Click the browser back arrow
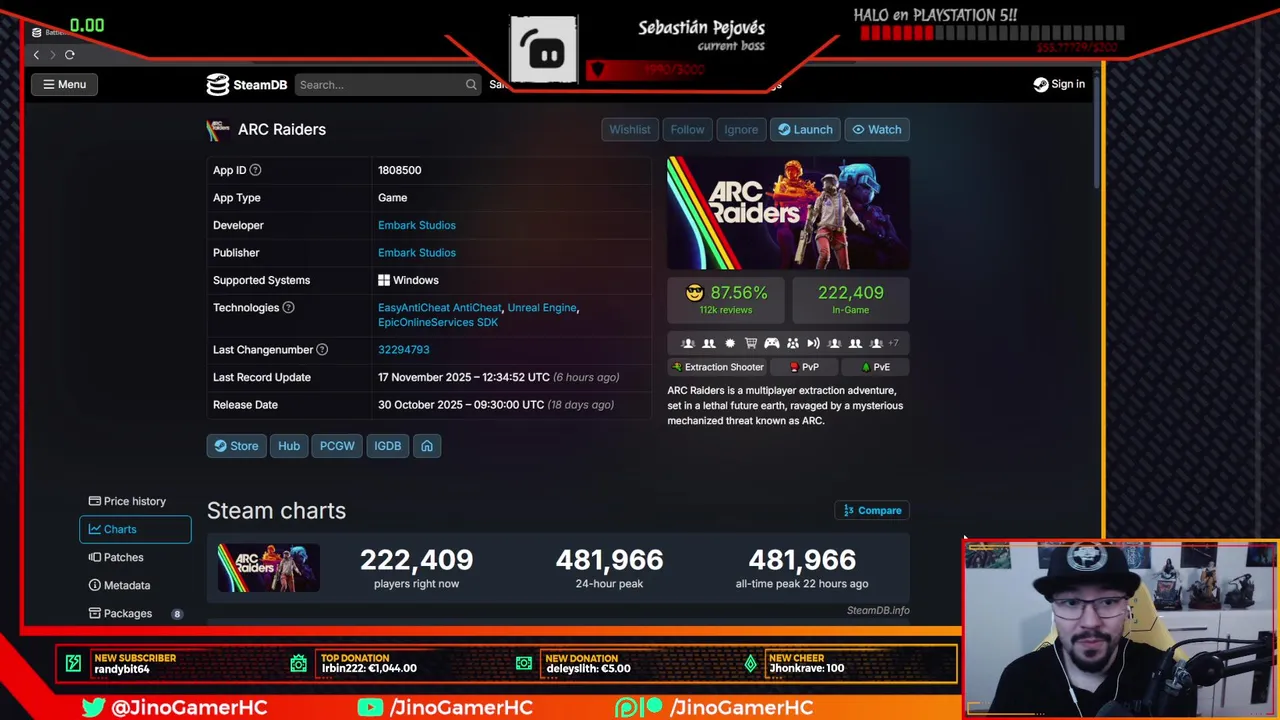 pos(36,55)
